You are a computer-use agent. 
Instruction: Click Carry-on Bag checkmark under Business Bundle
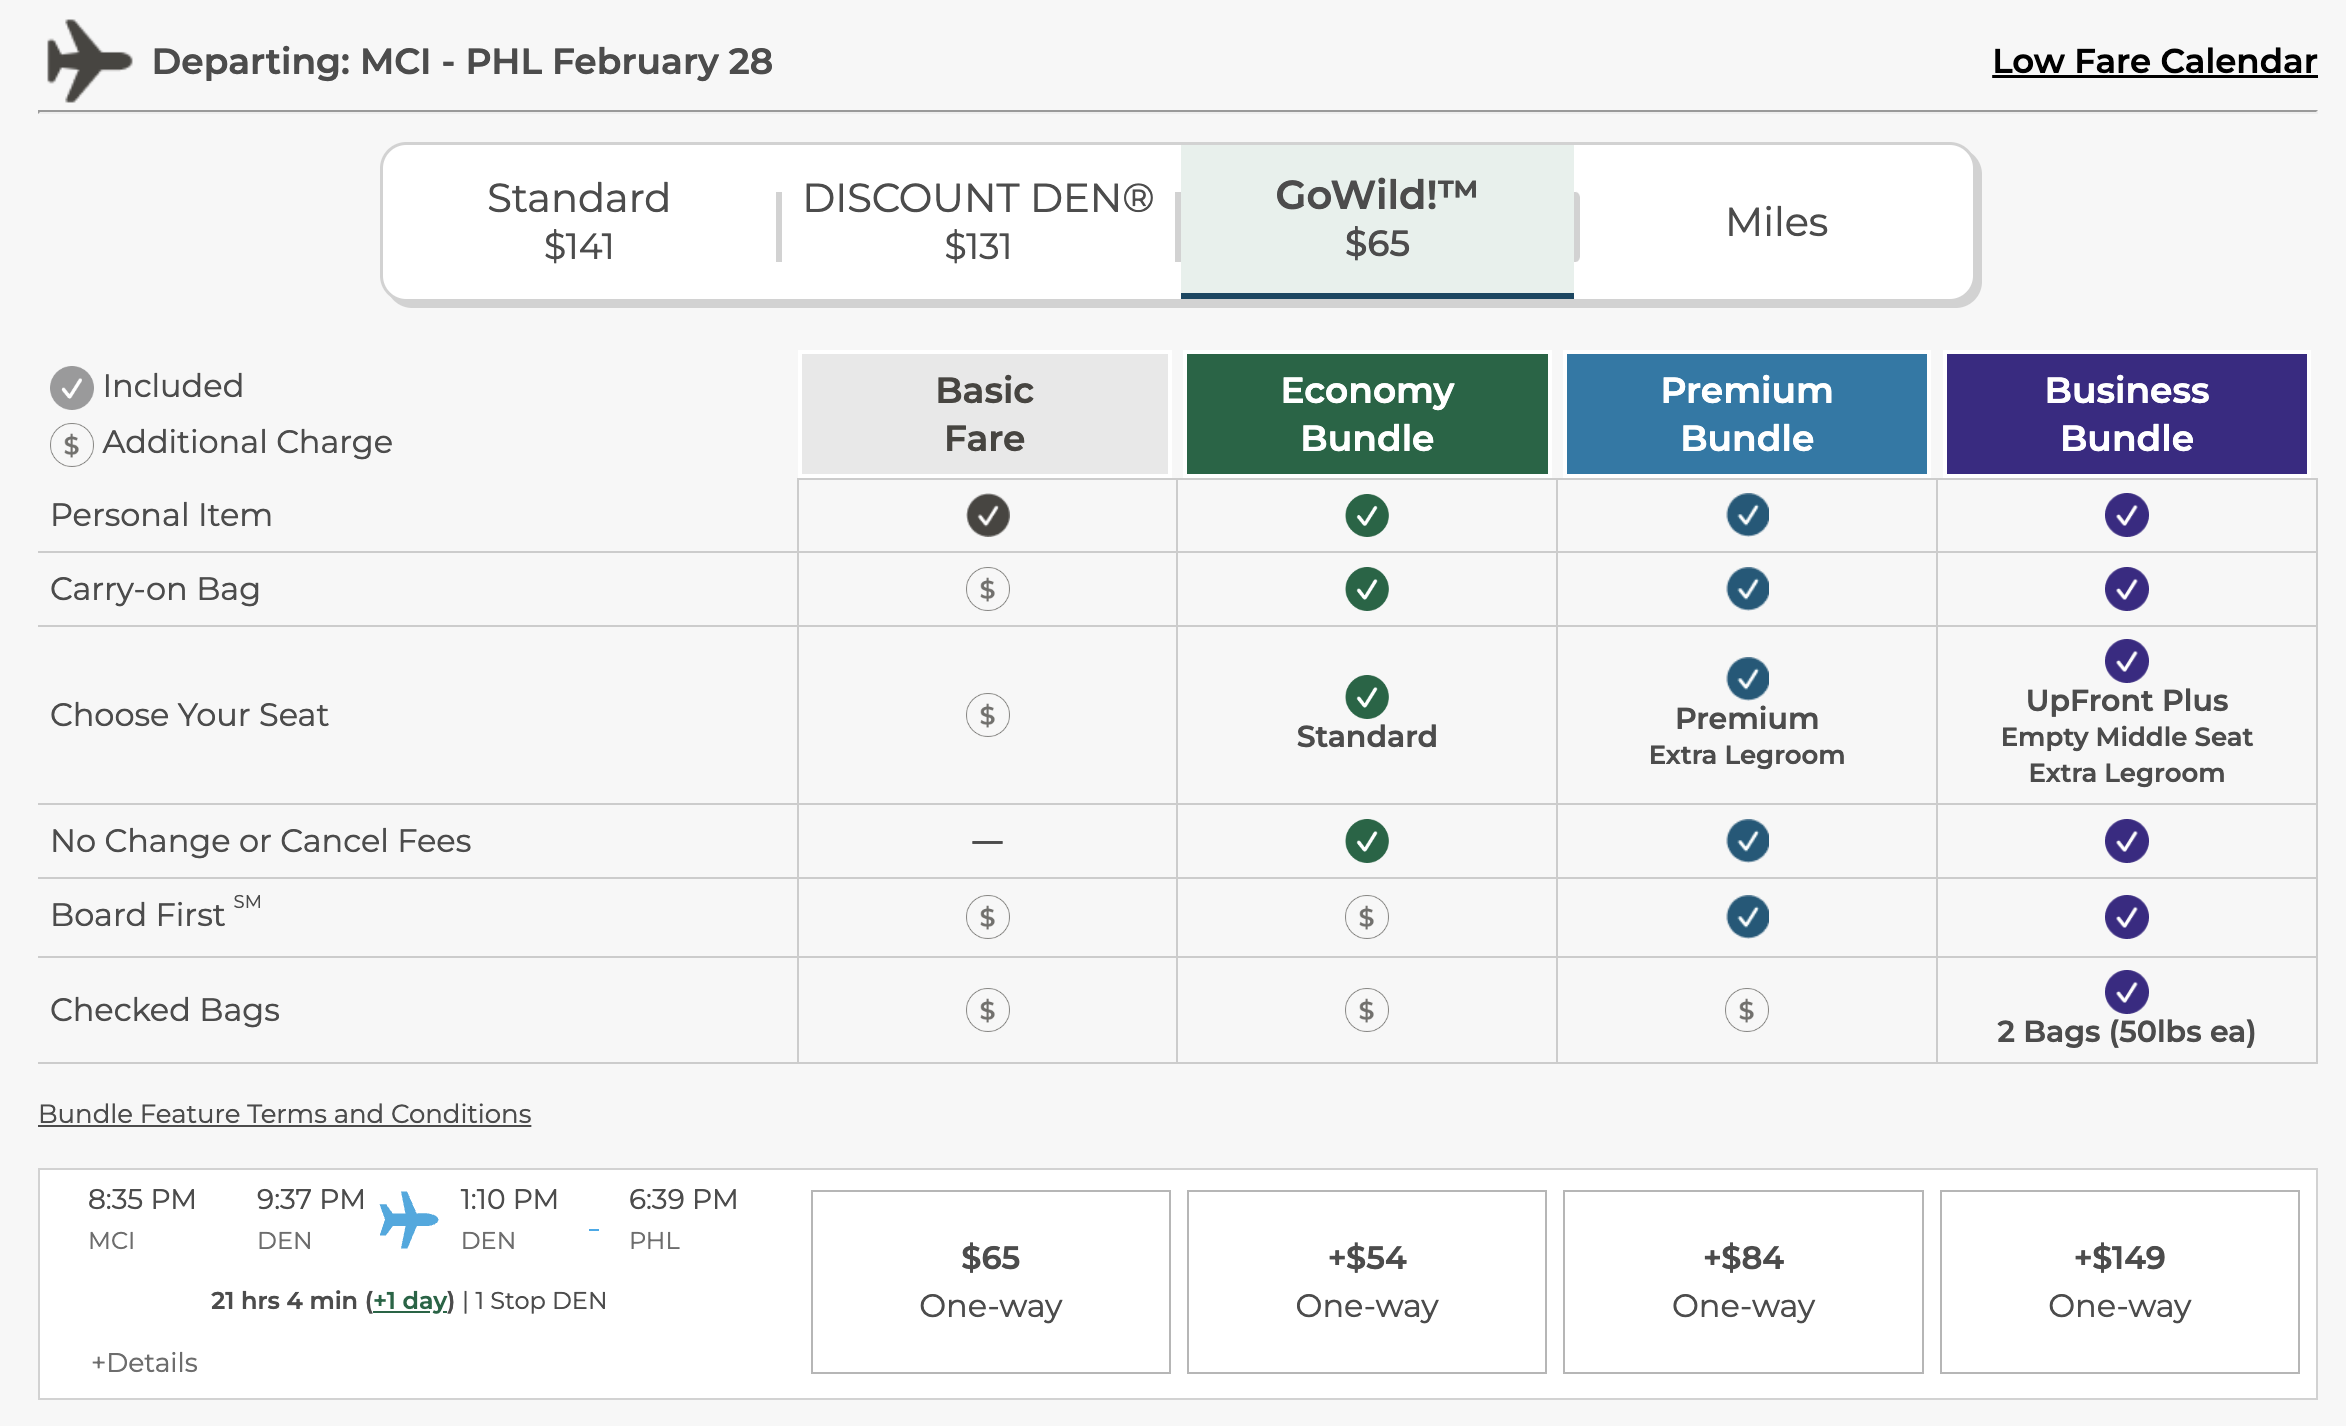2127,589
